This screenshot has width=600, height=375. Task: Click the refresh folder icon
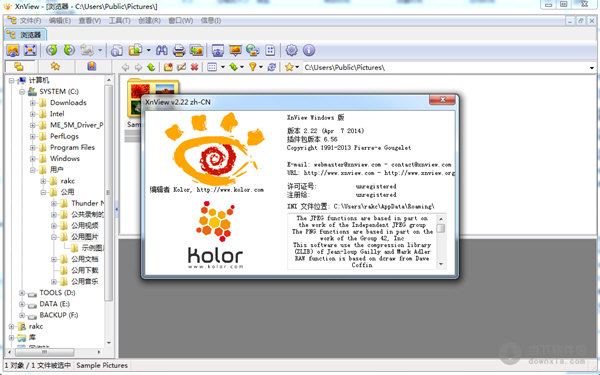(272, 67)
